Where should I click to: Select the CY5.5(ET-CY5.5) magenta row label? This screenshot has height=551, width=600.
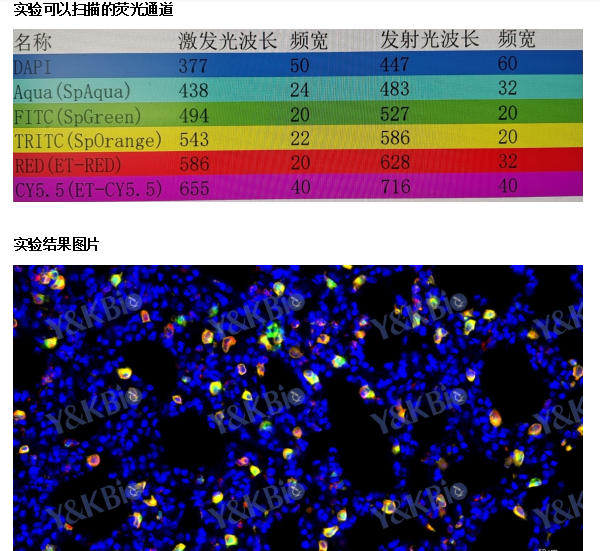(88, 187)
